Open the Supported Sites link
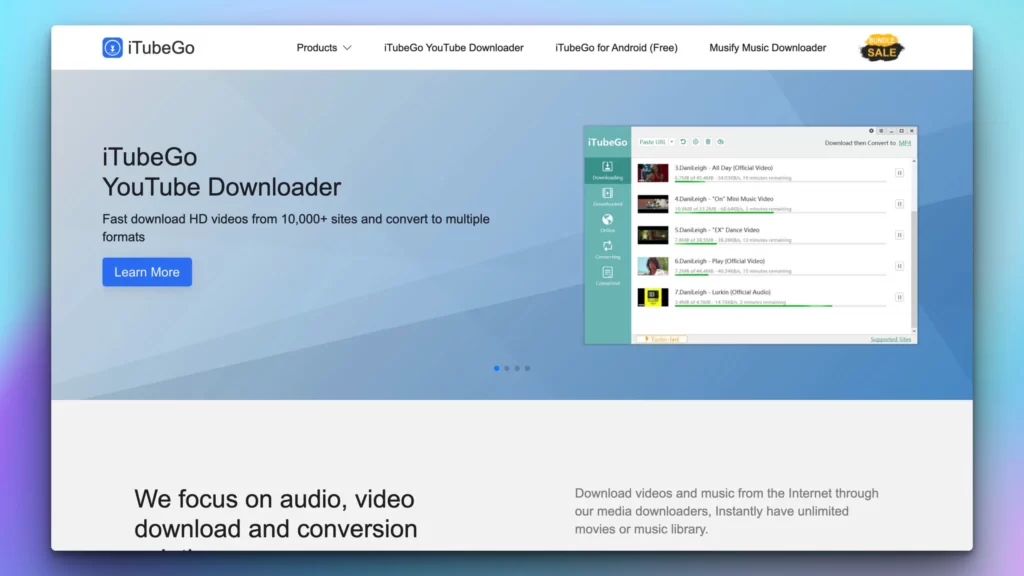 891,340
